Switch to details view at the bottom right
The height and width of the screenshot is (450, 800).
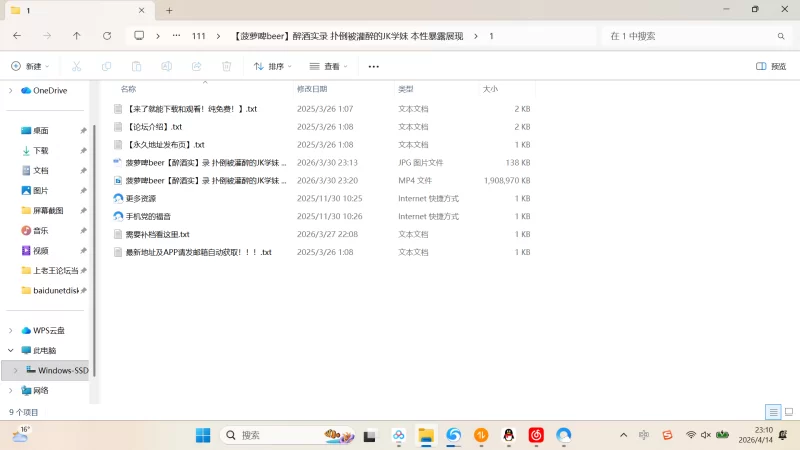(773, 412)
